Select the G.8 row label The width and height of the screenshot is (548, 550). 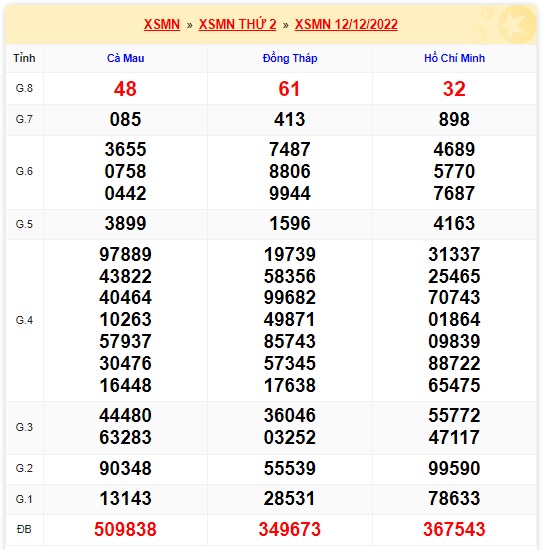pos(24,88)
